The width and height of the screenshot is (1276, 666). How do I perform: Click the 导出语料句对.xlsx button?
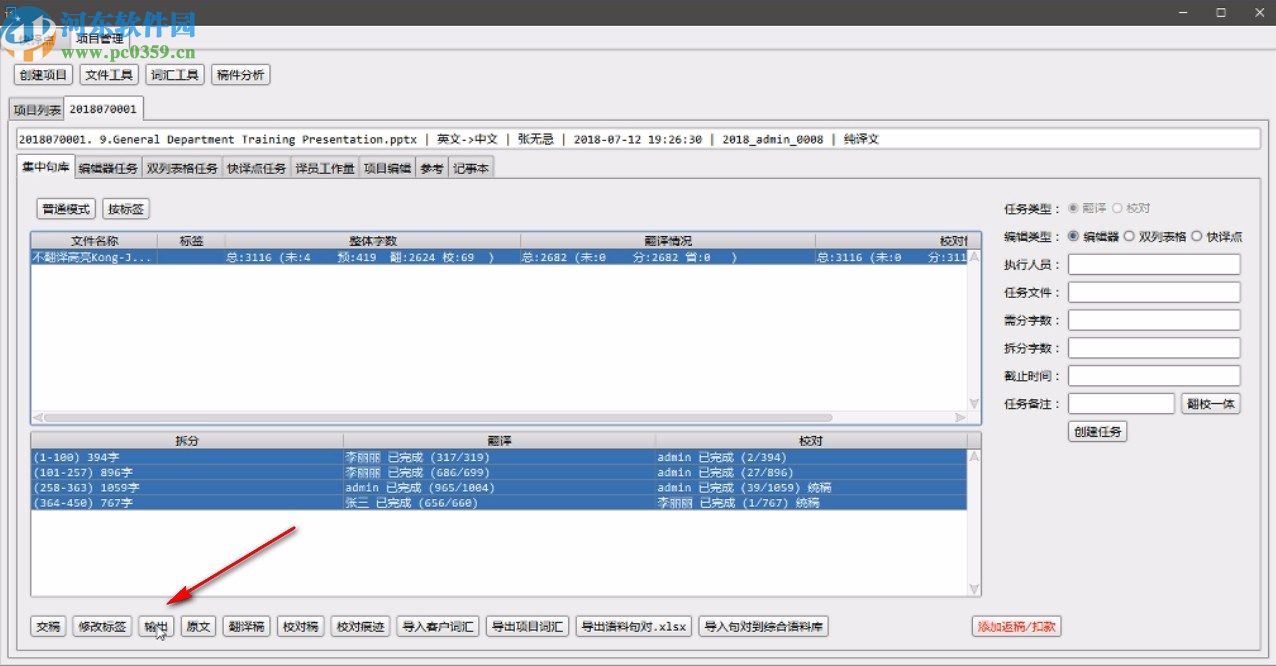(634, 627)
